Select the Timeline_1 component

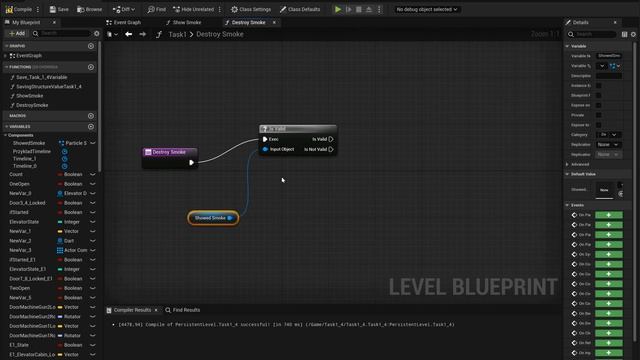pyautogui.click(x=24, y=159)
